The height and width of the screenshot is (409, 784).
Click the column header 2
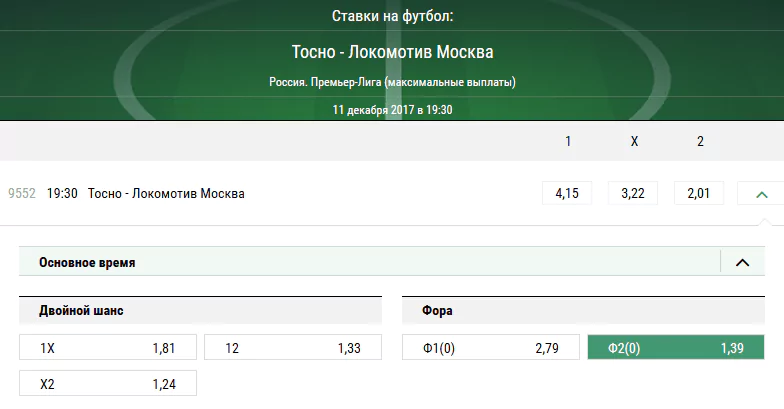[700, 142]
